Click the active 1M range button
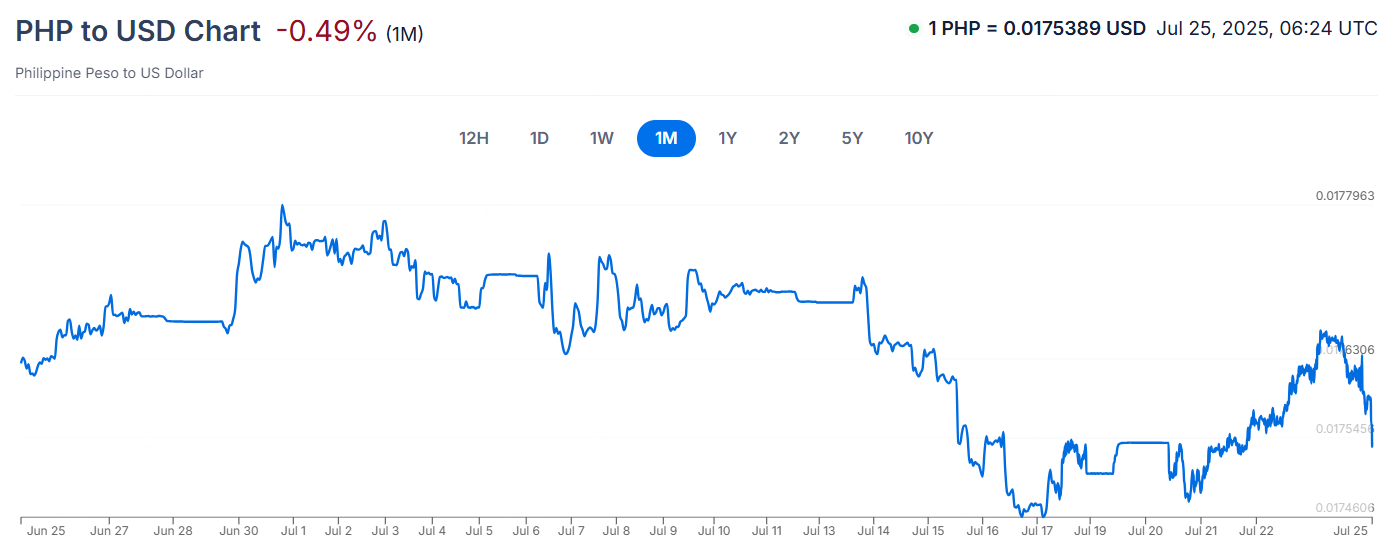This screenshot has height=543, width=1390. pos(666,138)
